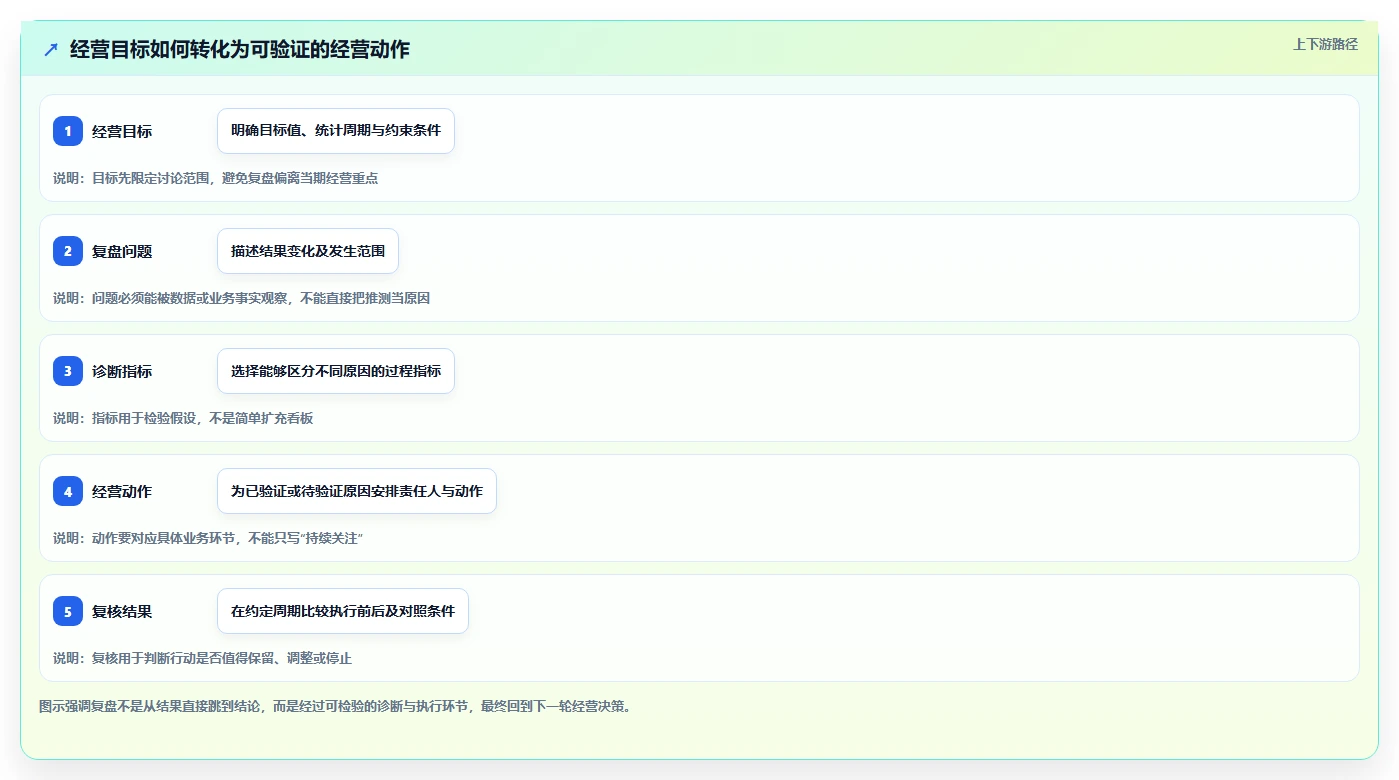The width and height of the screenshot is (1399, 780).
Task: Click the title 经营目标如何转化为可验证的经营动作
Action: [x=240, y=49]
